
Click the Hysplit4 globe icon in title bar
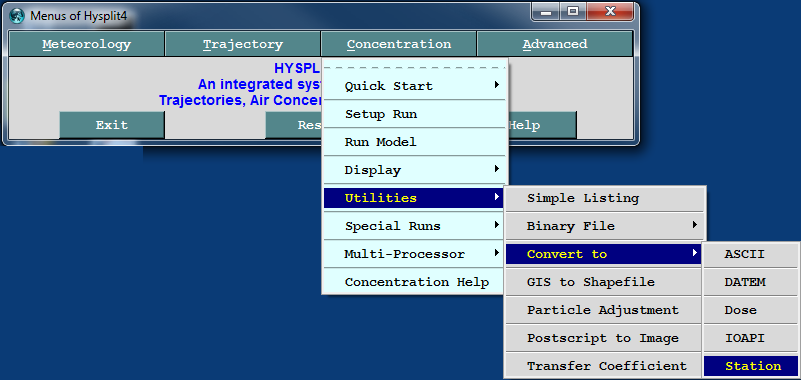(17, 15)
